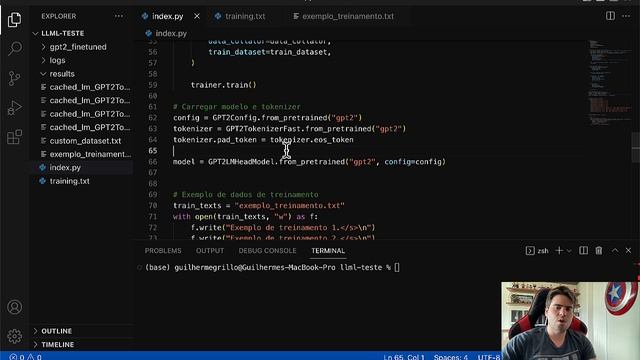Open editor more actions ellipsis

[626, 16]
